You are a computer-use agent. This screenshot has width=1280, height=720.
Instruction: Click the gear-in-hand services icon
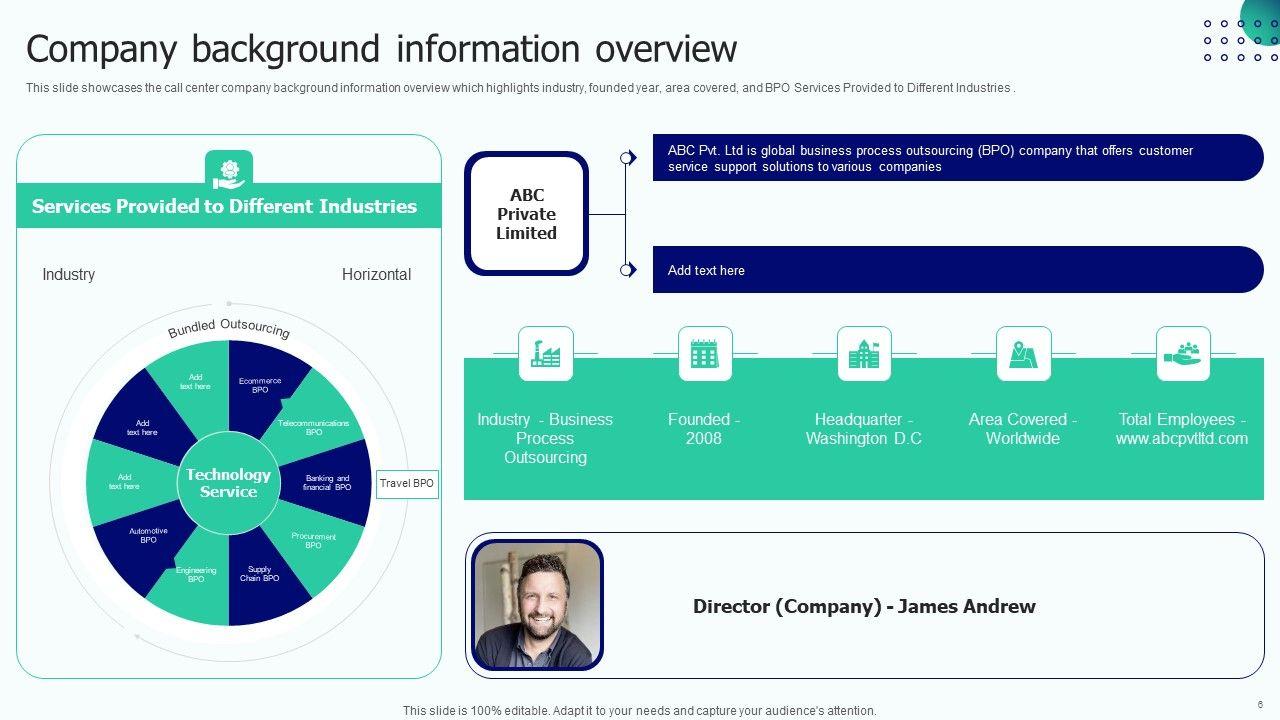pyautogui.click(x=229, y=170)
